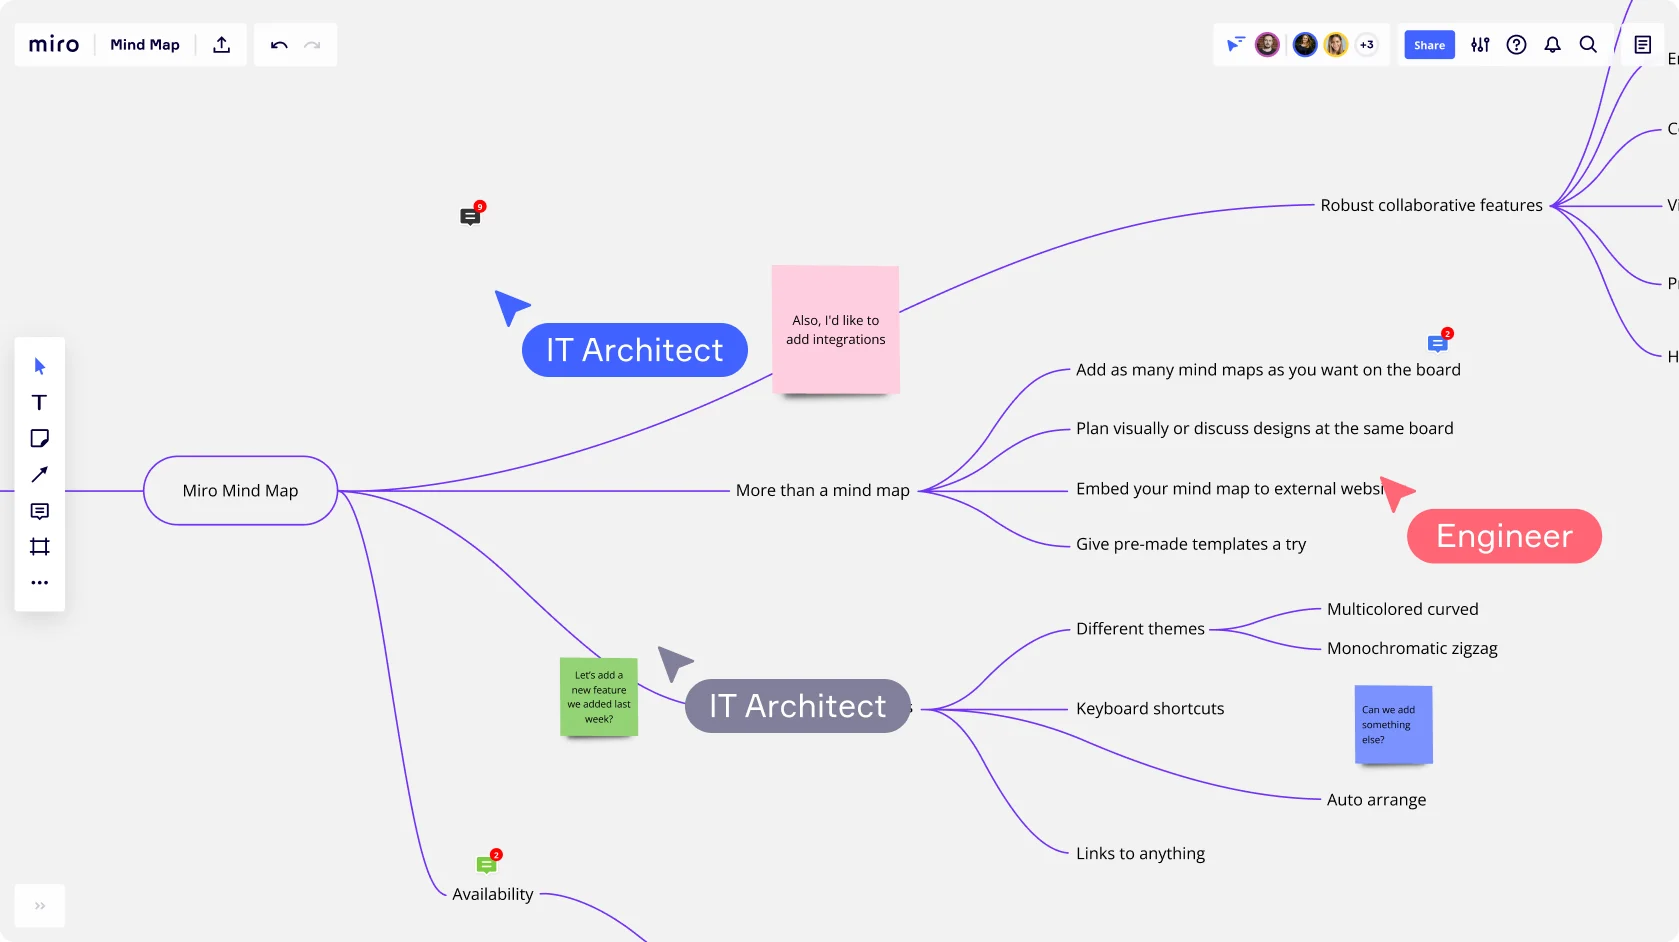Image resolution: width=1679 pixels, height=942 pixels.
Task: Open the comment thread with 9 replies
Action: [471, 215]
